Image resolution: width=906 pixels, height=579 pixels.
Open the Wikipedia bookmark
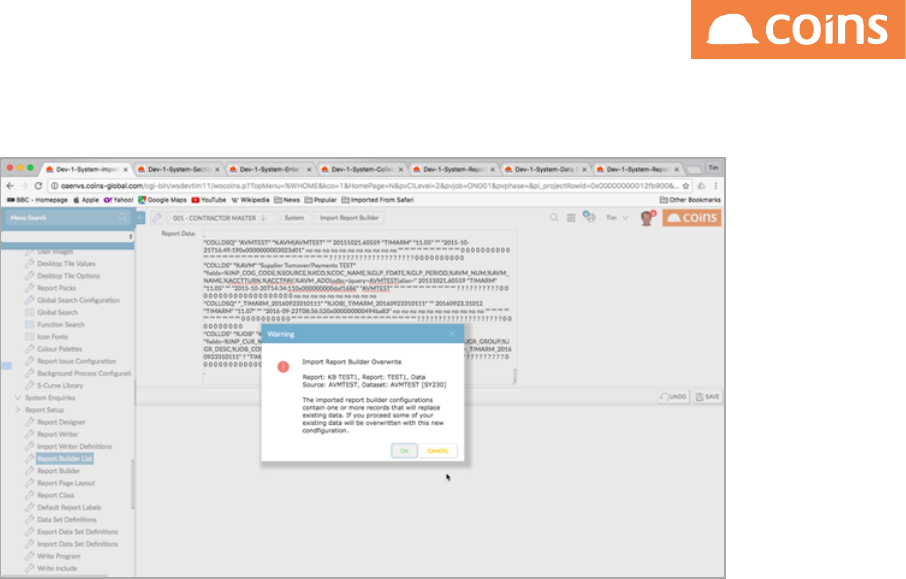point(250,200)
